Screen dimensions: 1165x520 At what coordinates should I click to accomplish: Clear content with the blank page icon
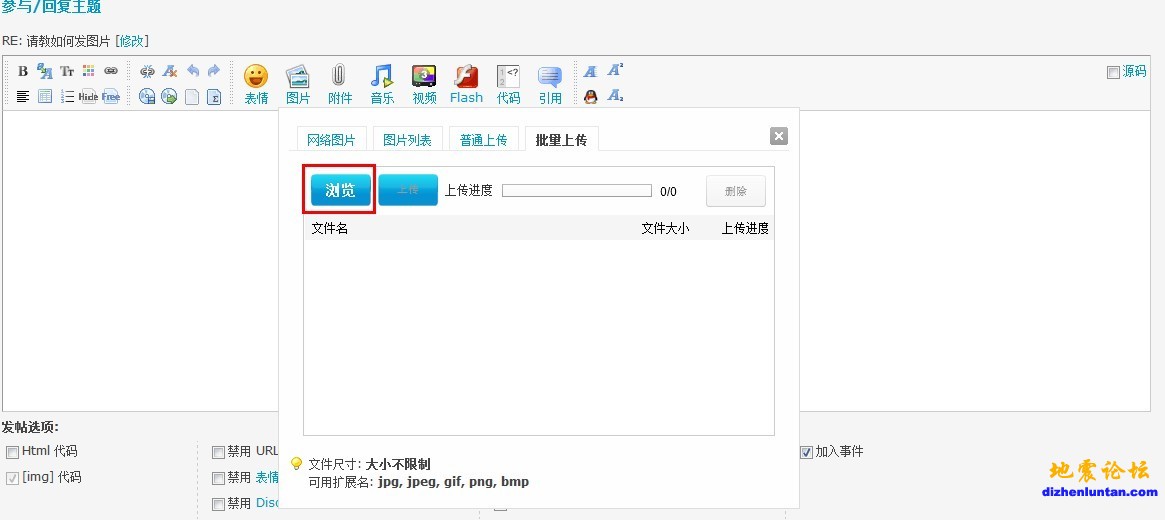(x=192, y=97)
